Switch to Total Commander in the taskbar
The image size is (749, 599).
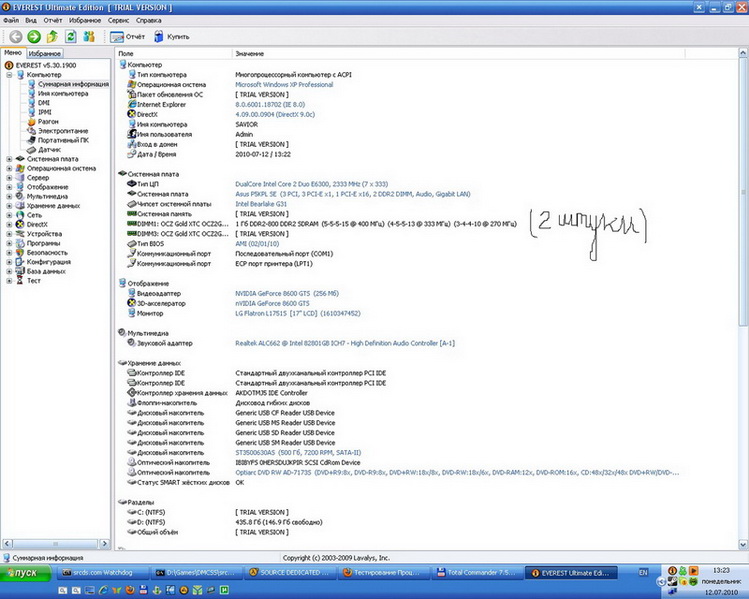click(480, 572)
